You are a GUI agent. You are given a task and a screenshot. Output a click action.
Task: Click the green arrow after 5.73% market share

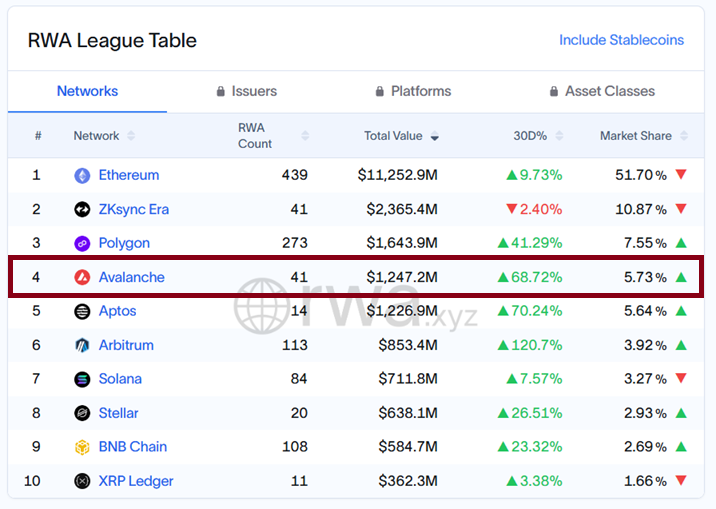(681, 277)
